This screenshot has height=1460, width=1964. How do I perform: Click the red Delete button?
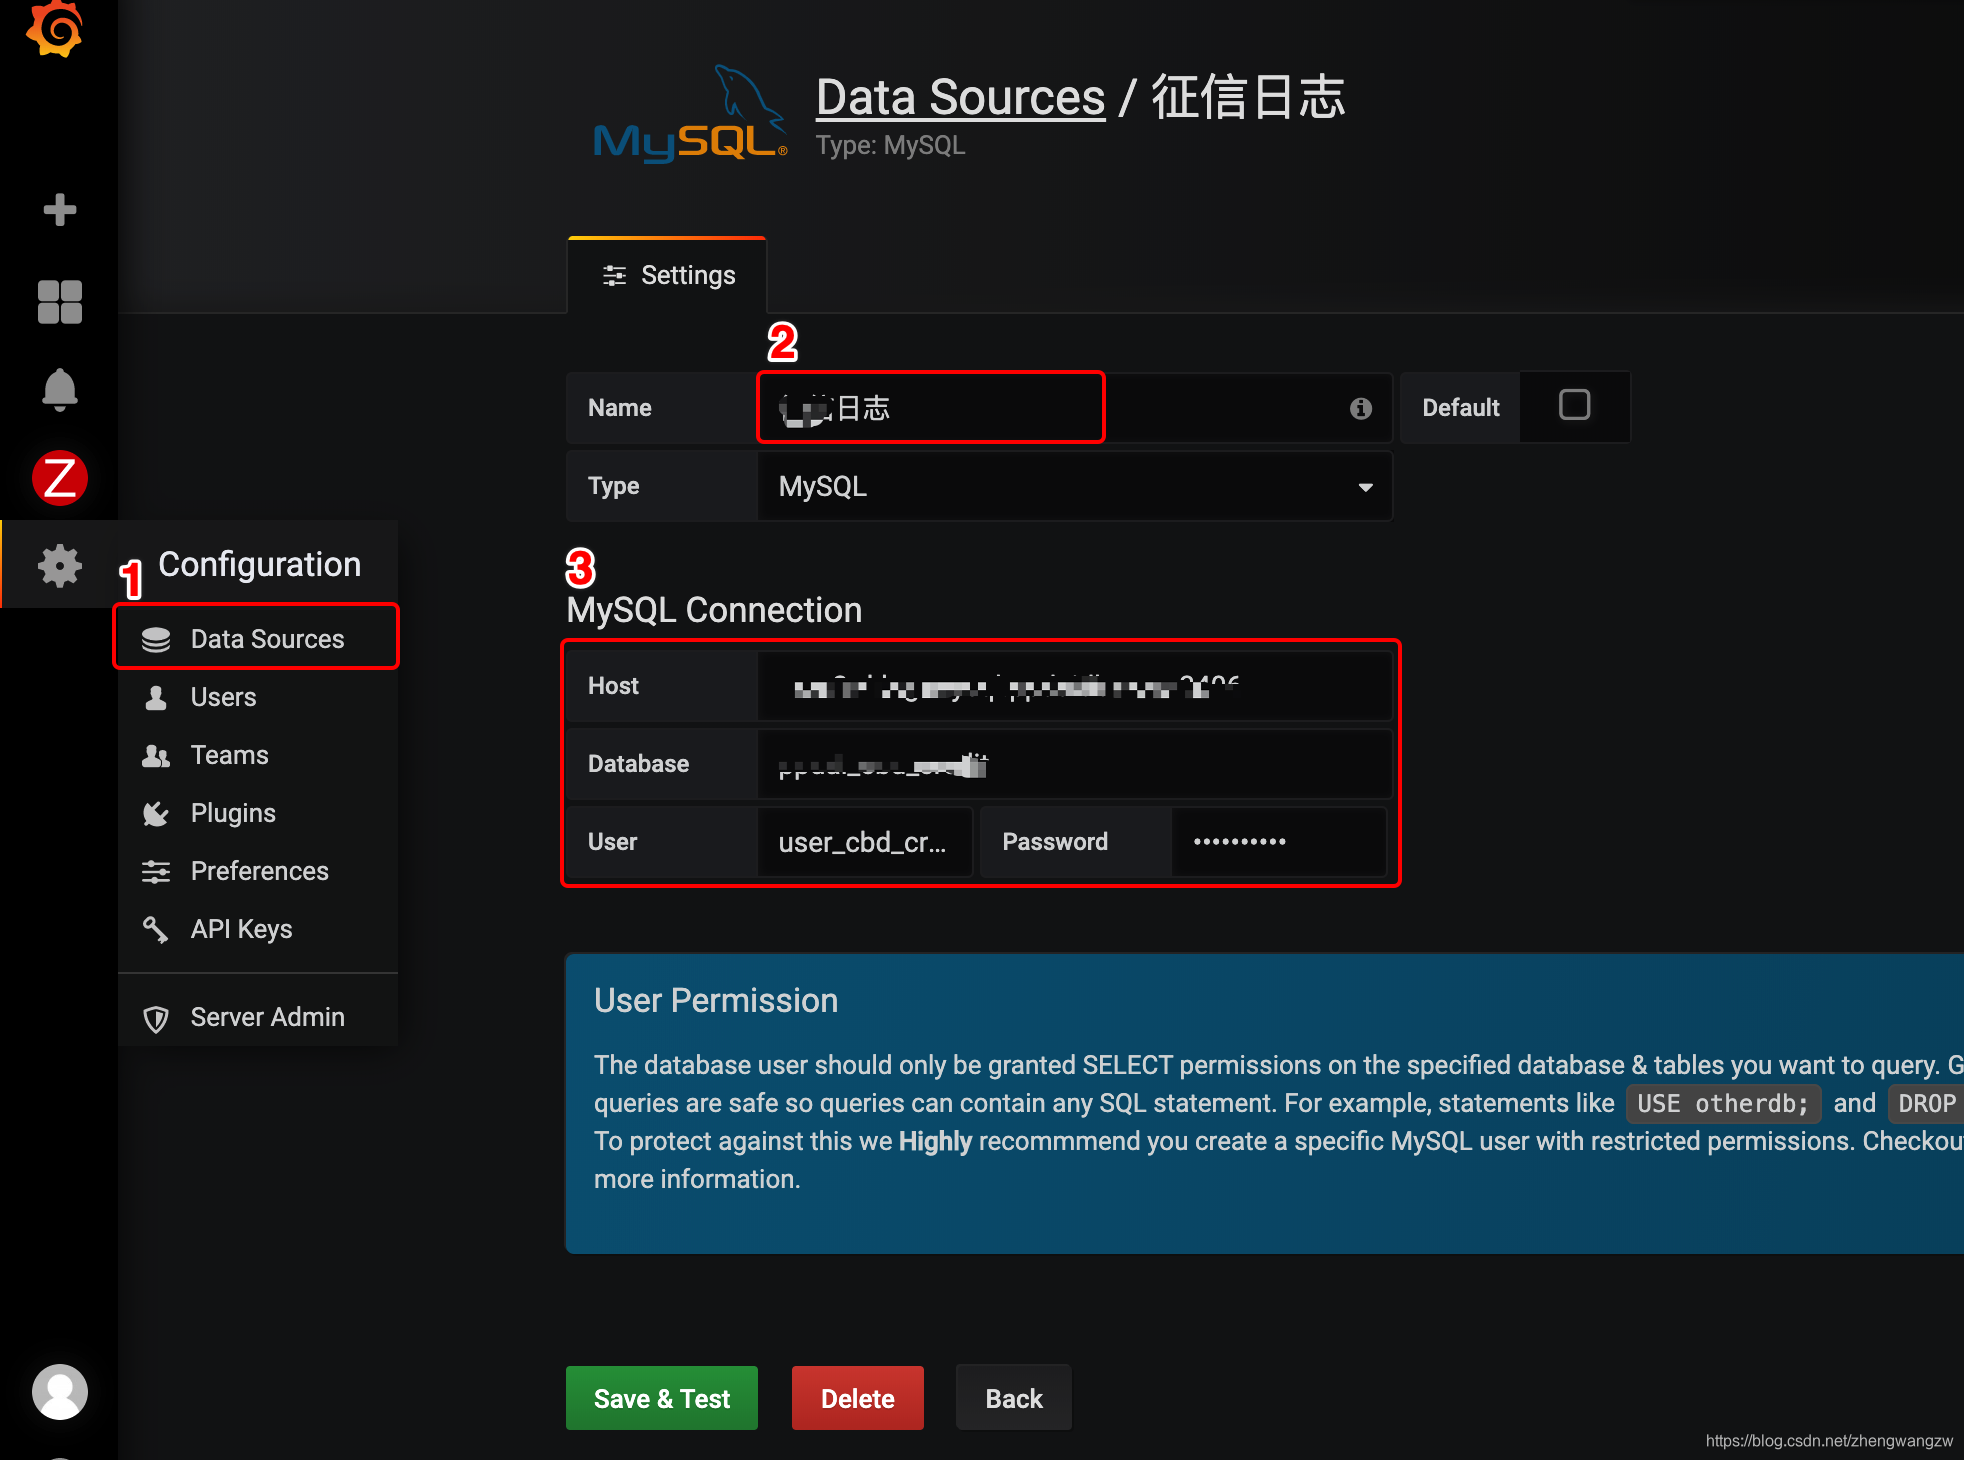[857, 1398]
